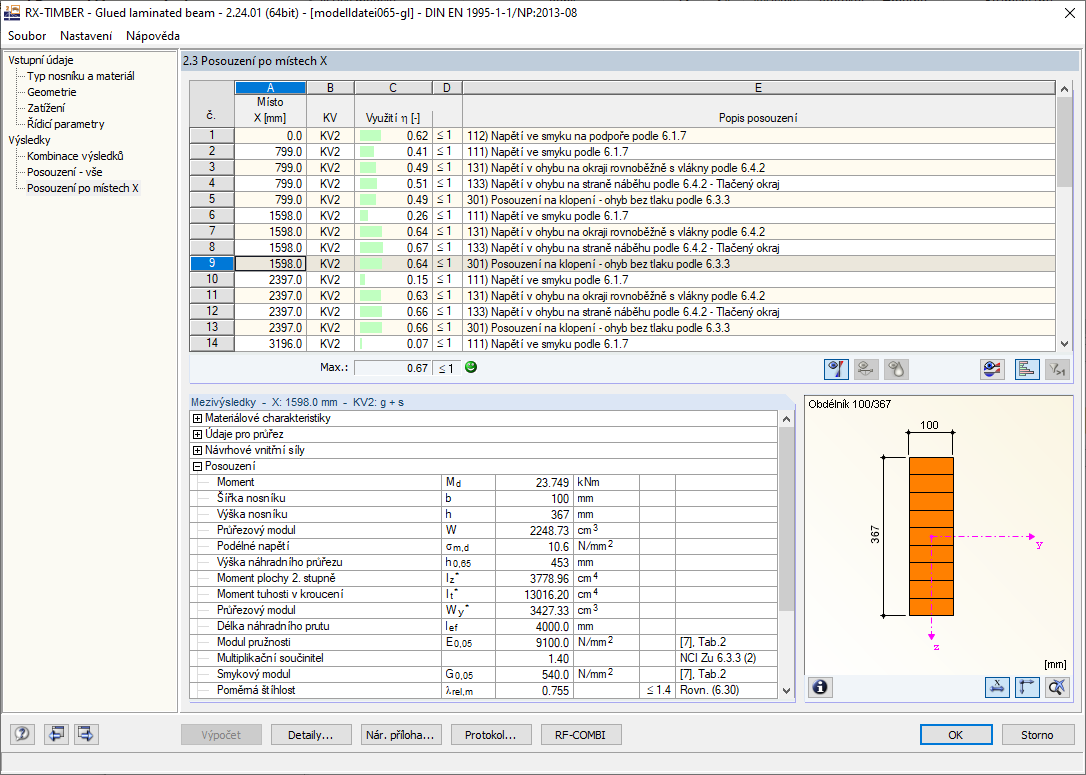Select row header number 14
This screenshot has height=775, width=1086.
pos(212,344)
